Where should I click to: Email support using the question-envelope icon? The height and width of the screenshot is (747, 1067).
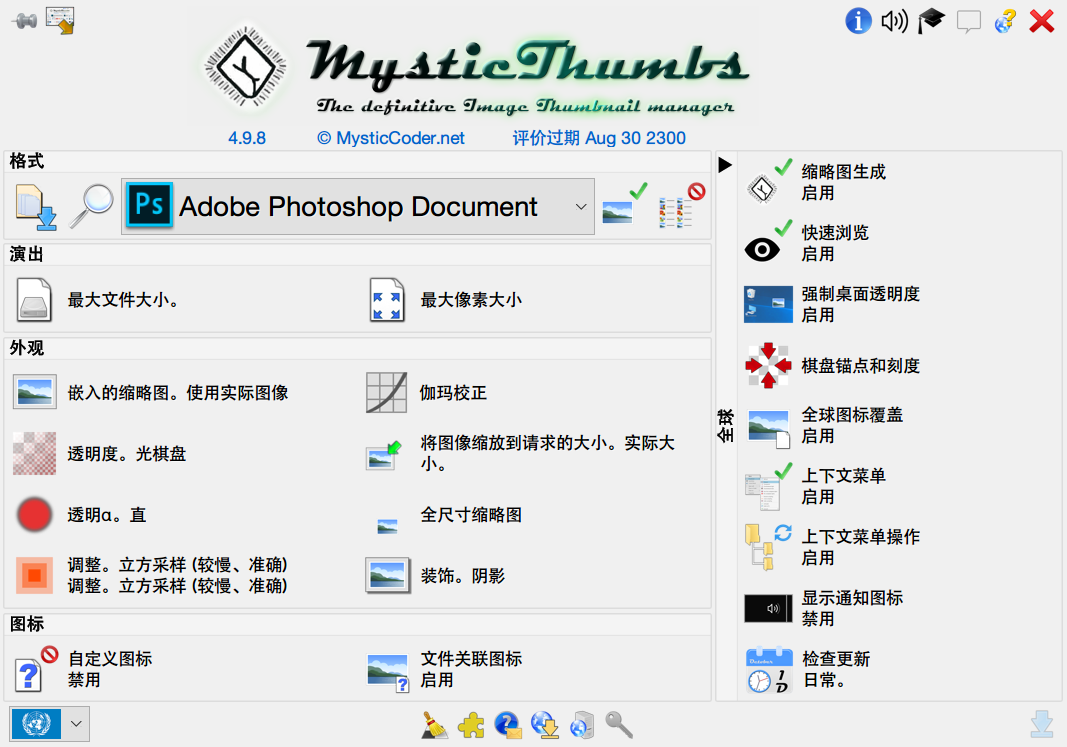[508, 725]
